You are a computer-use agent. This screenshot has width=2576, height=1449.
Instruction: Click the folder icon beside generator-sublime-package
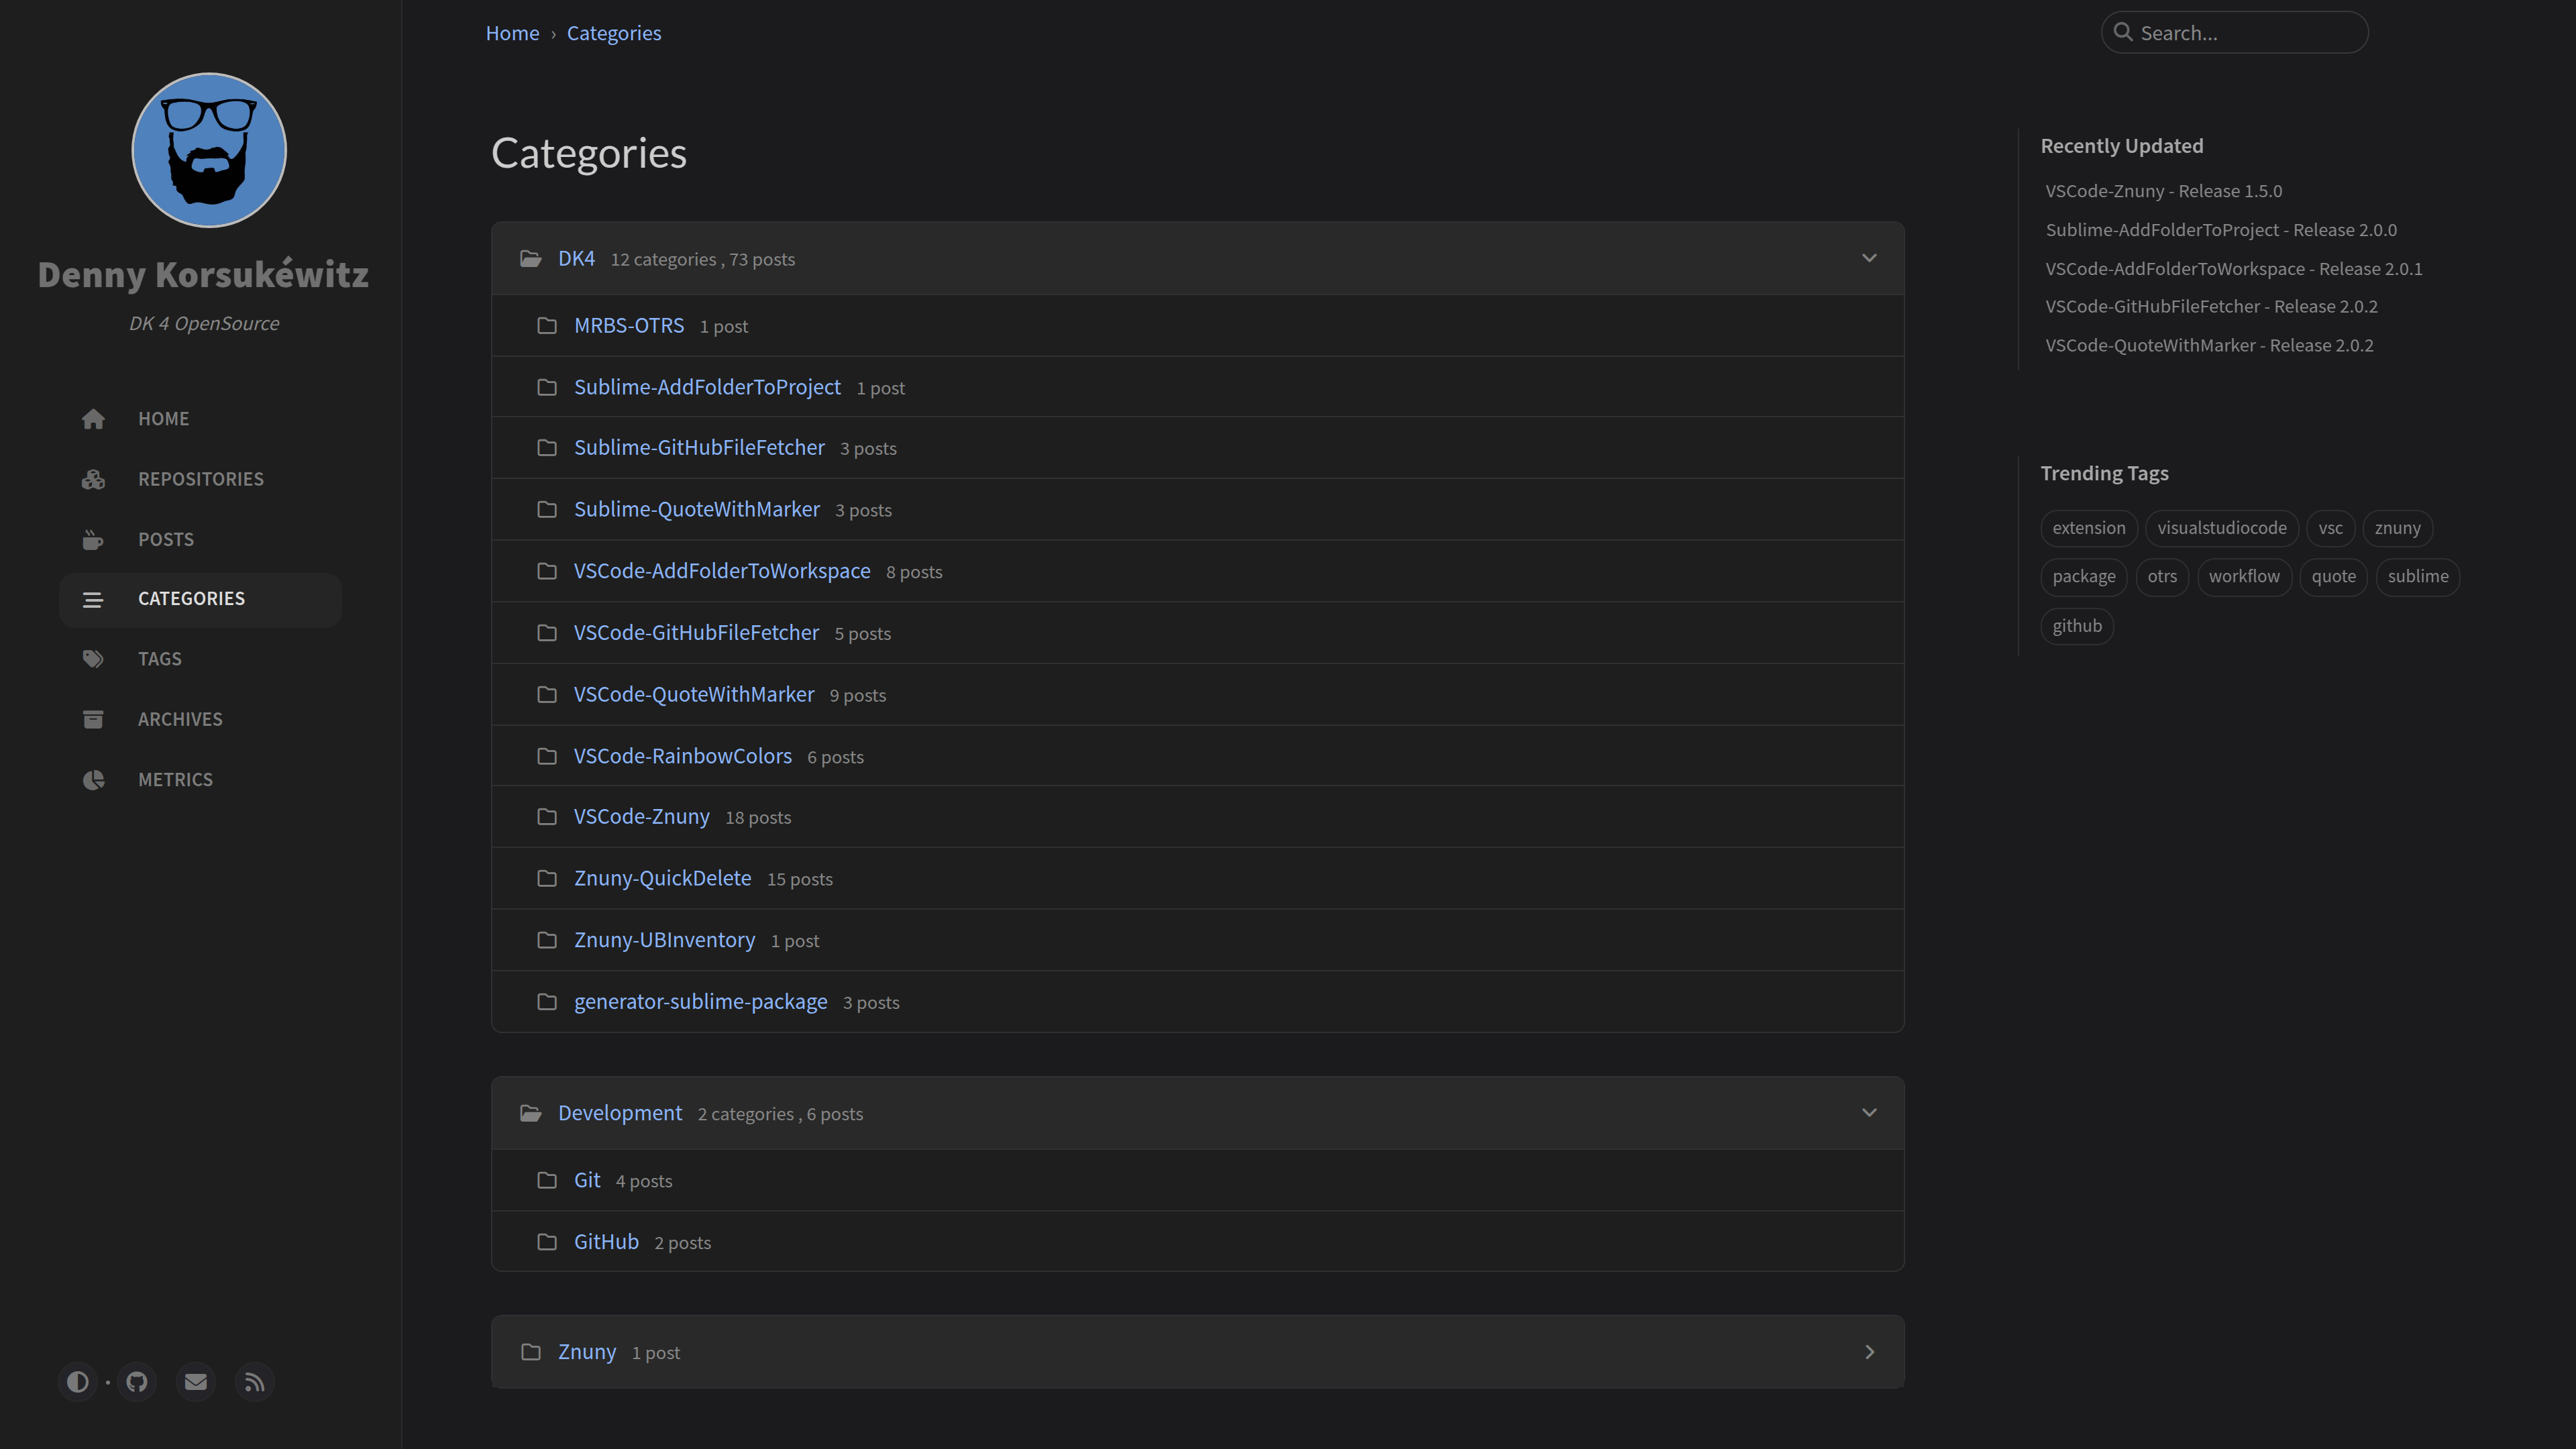pyautogui.click(x=547, y=1002)
